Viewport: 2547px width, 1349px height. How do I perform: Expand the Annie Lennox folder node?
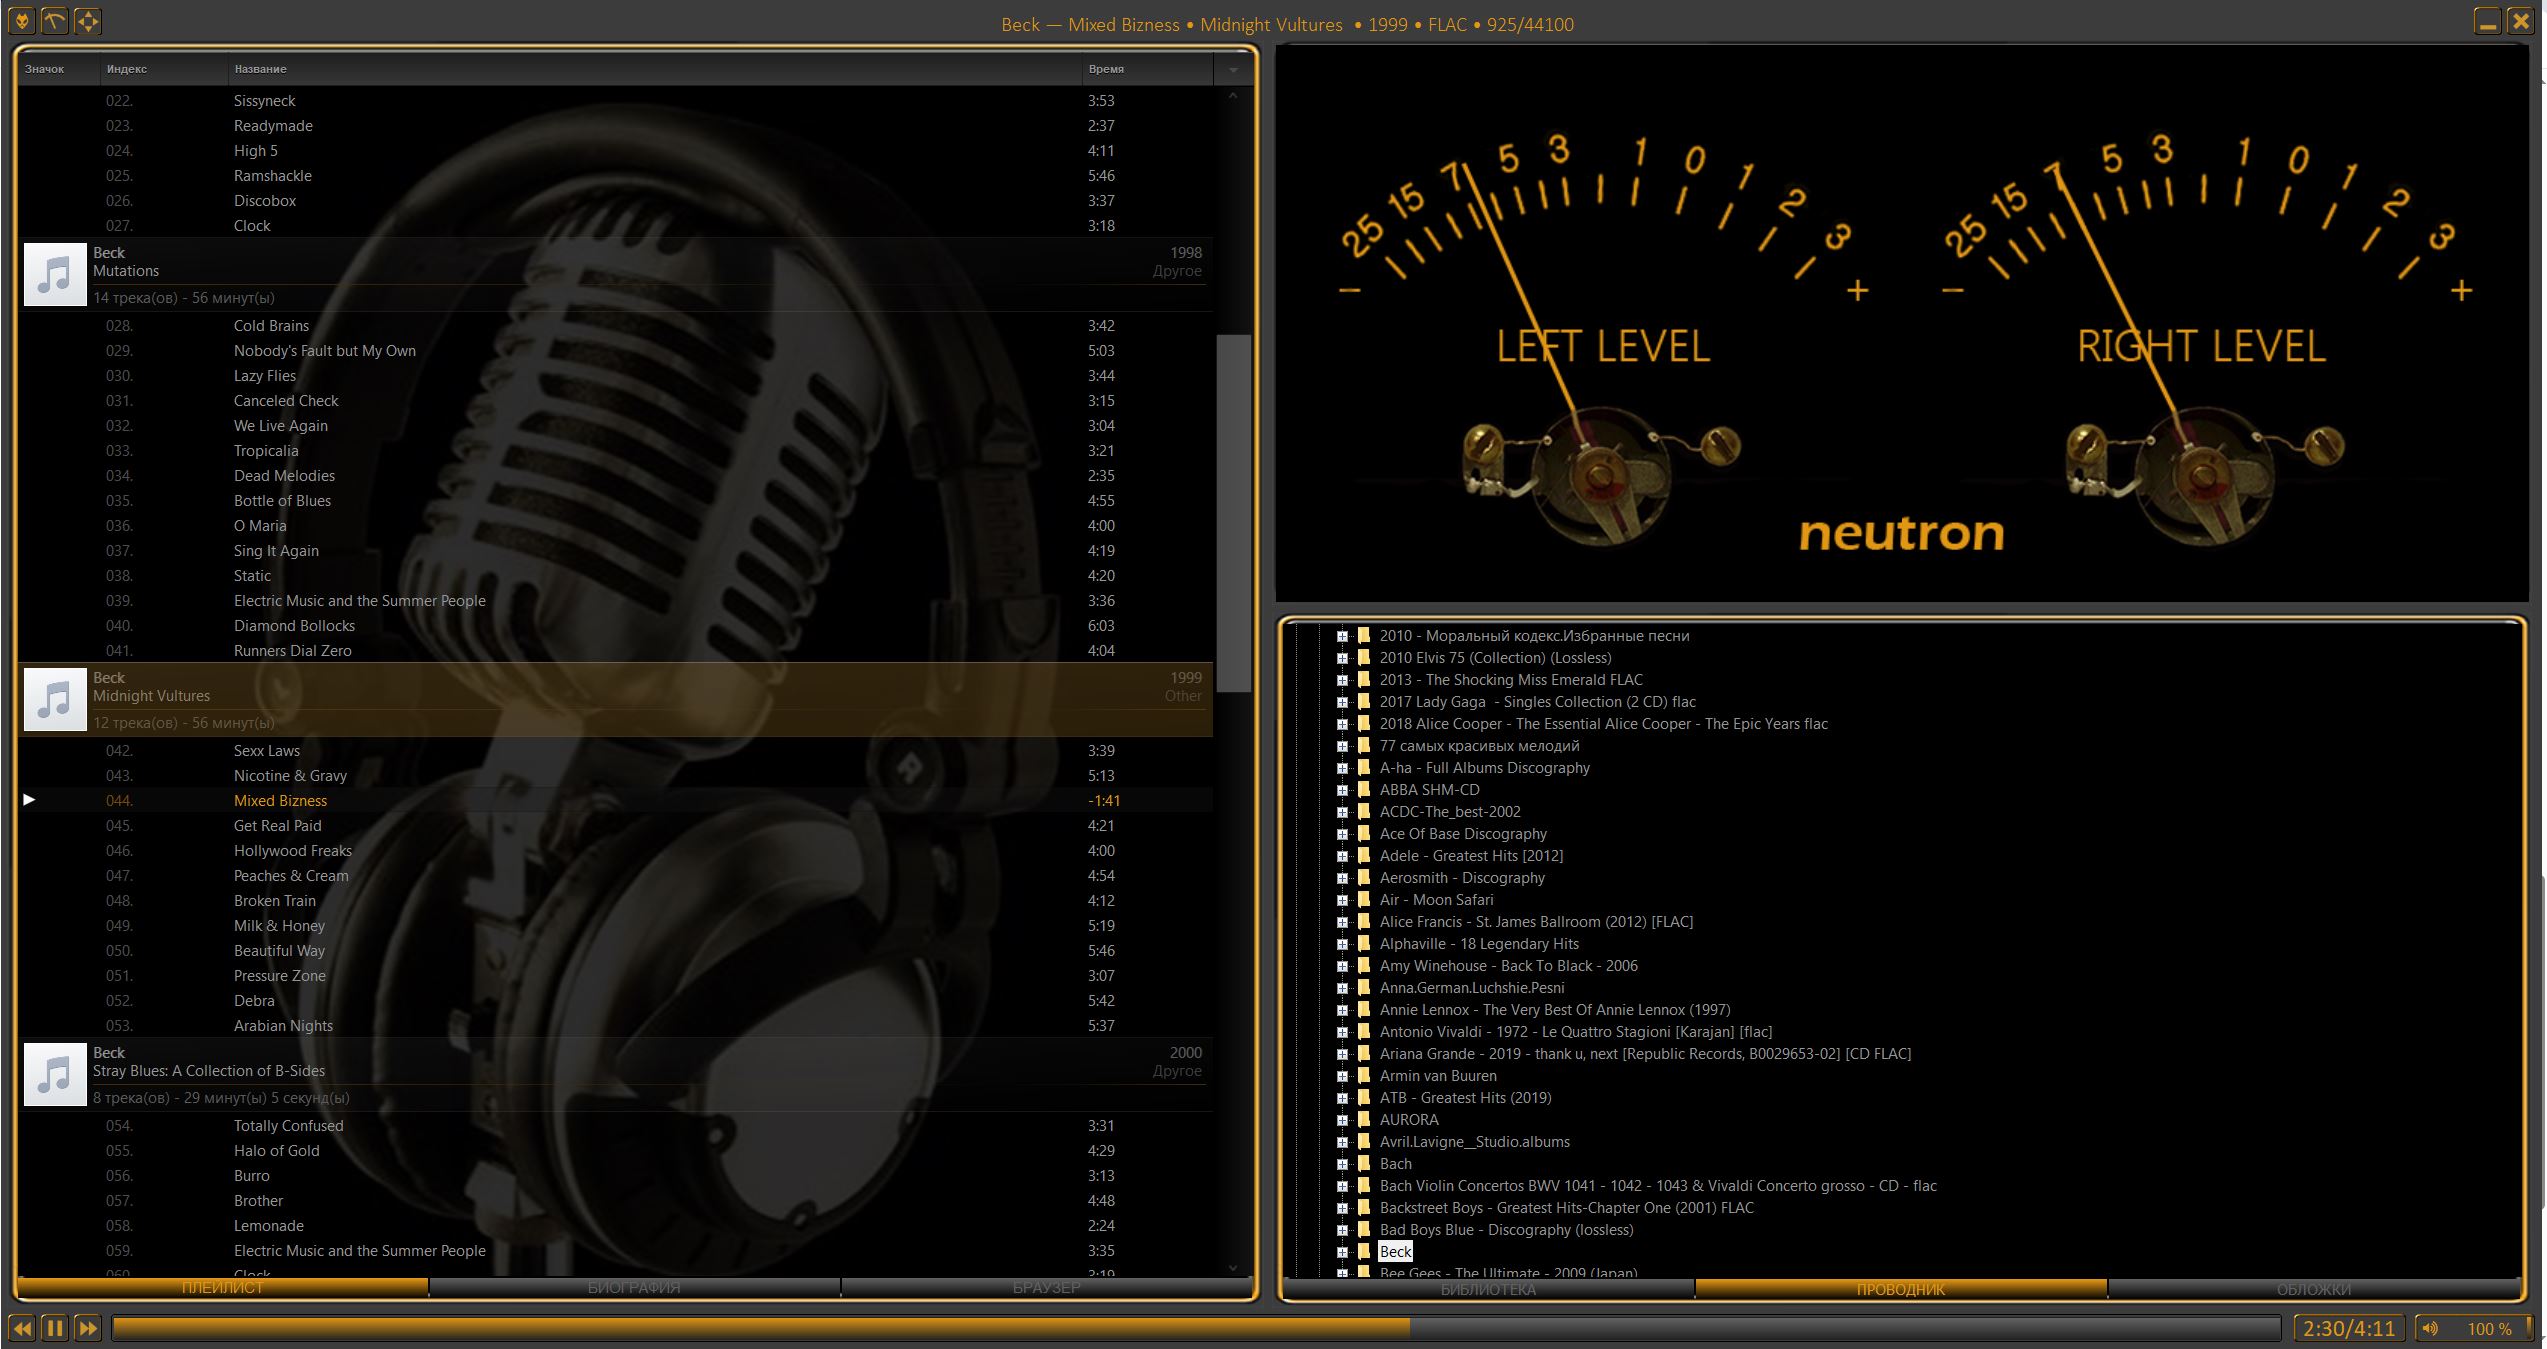(1342, 1010)
